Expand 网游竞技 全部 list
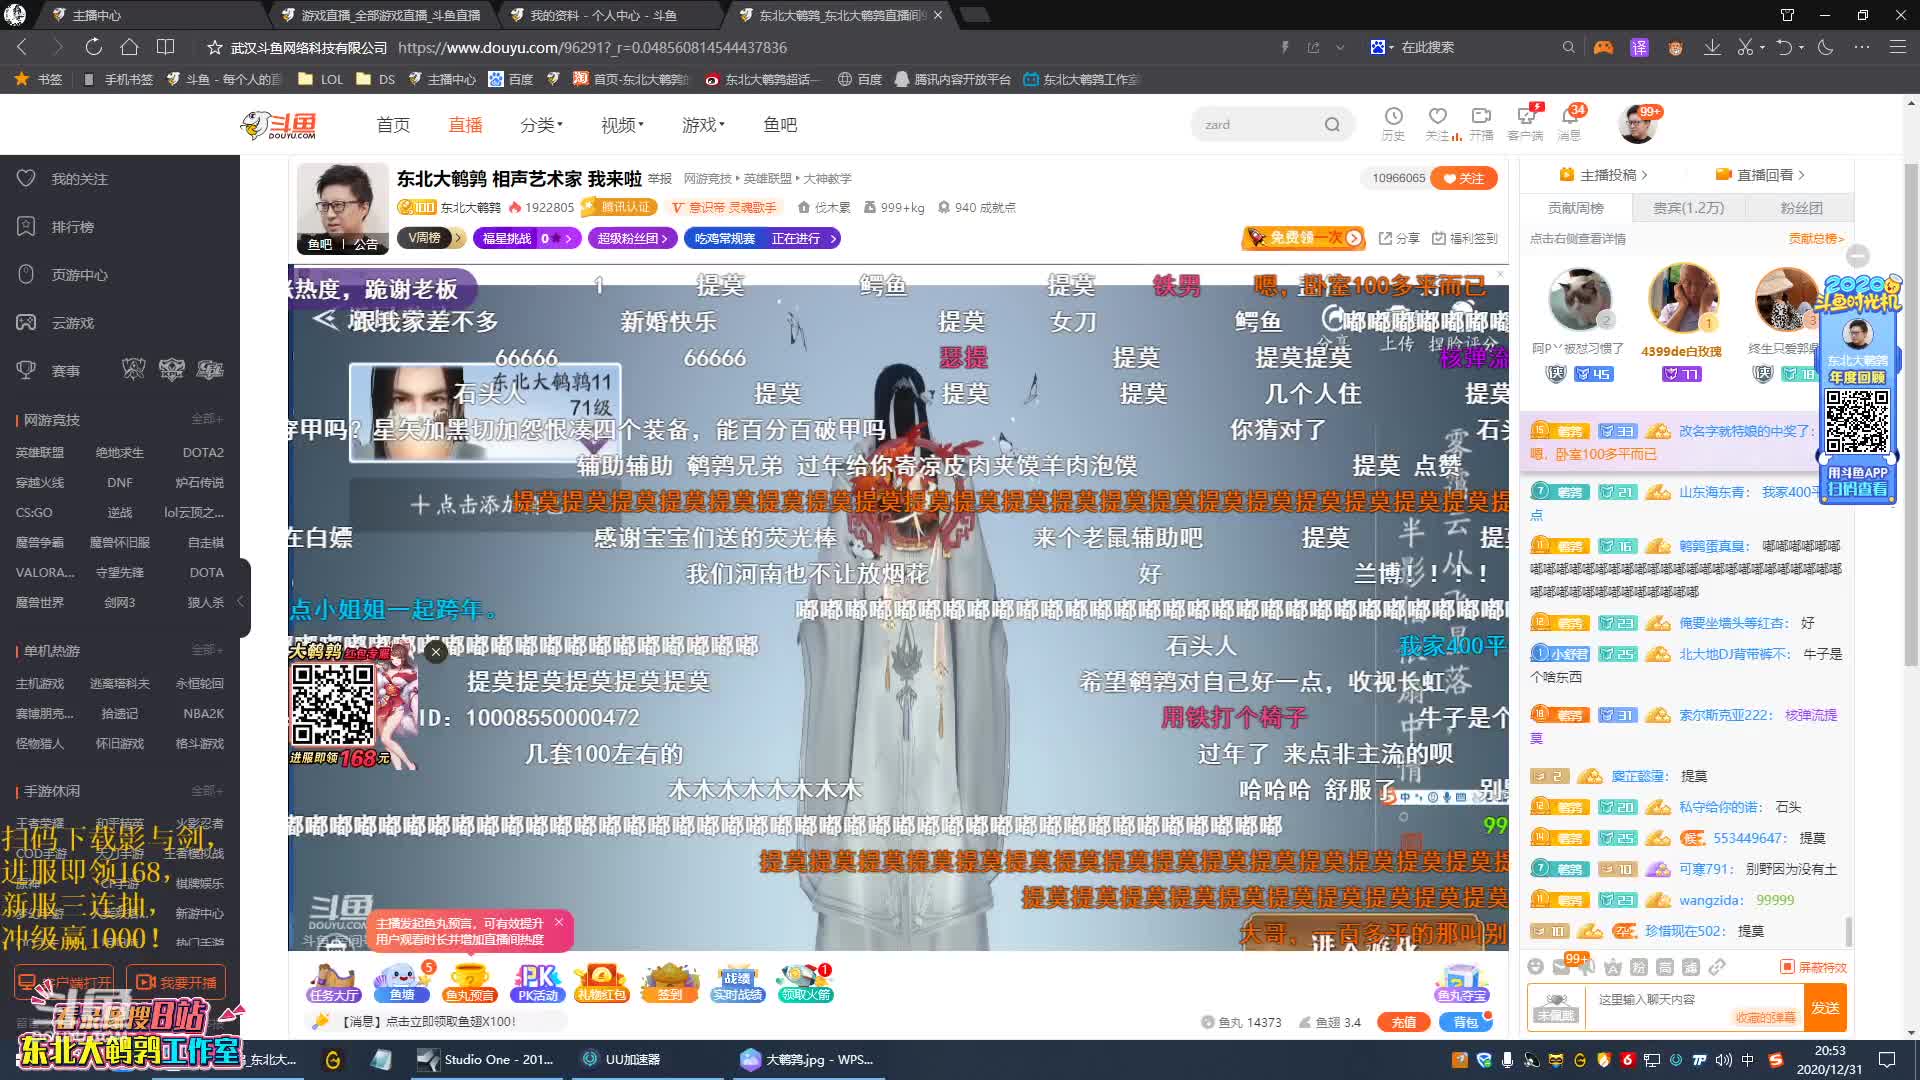1920x1080 pixels. 207,419
